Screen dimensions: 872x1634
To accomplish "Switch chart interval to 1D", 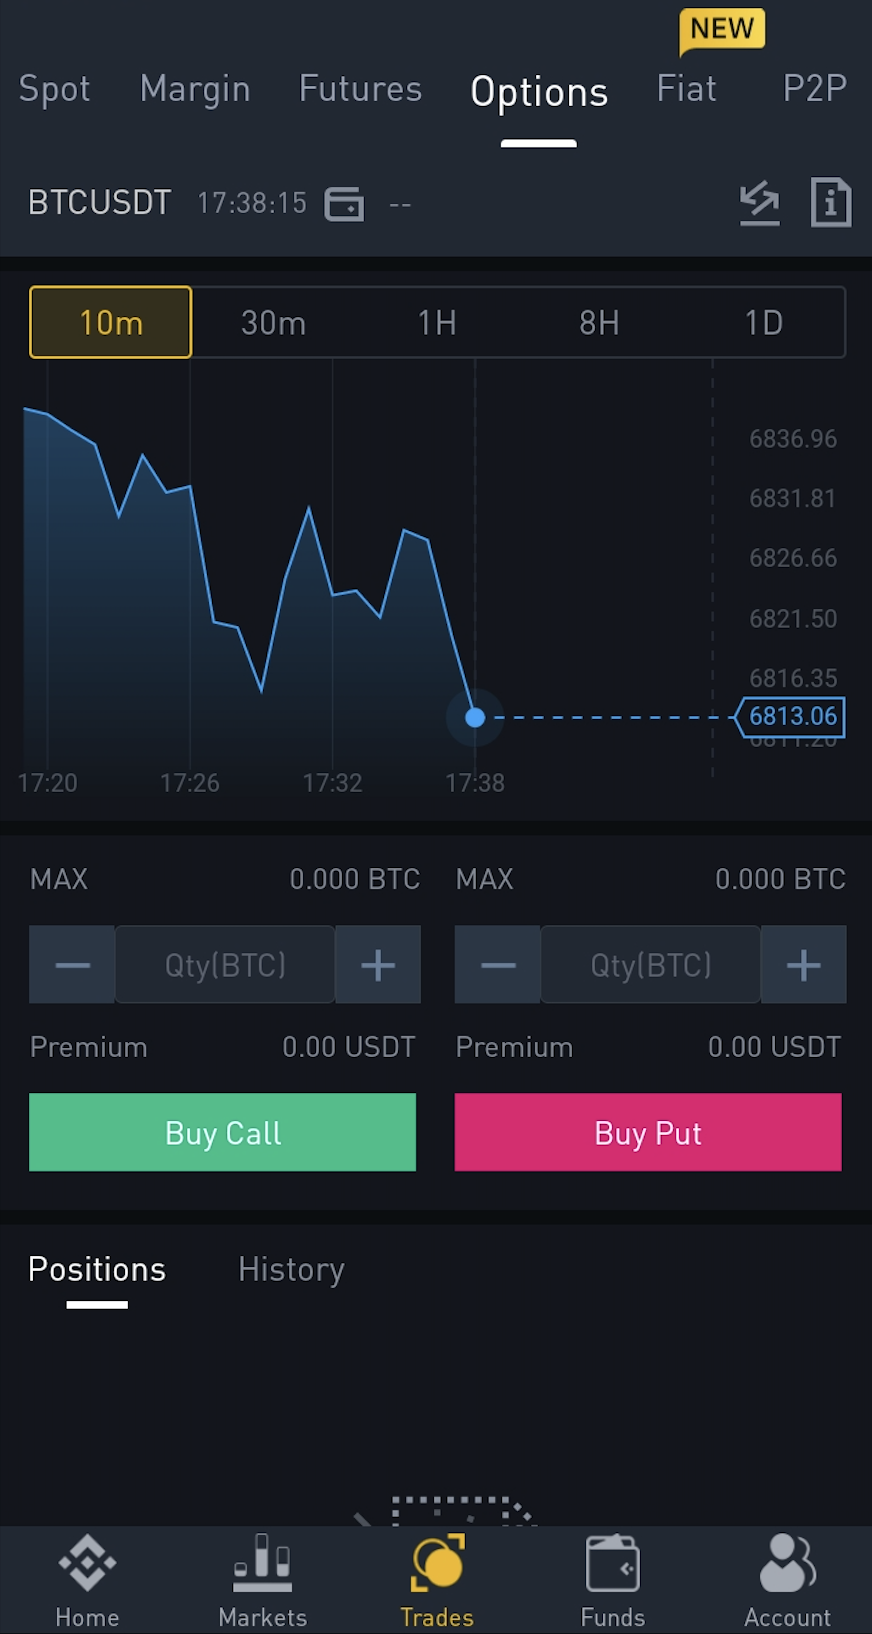I will click(x=763, y=322).
